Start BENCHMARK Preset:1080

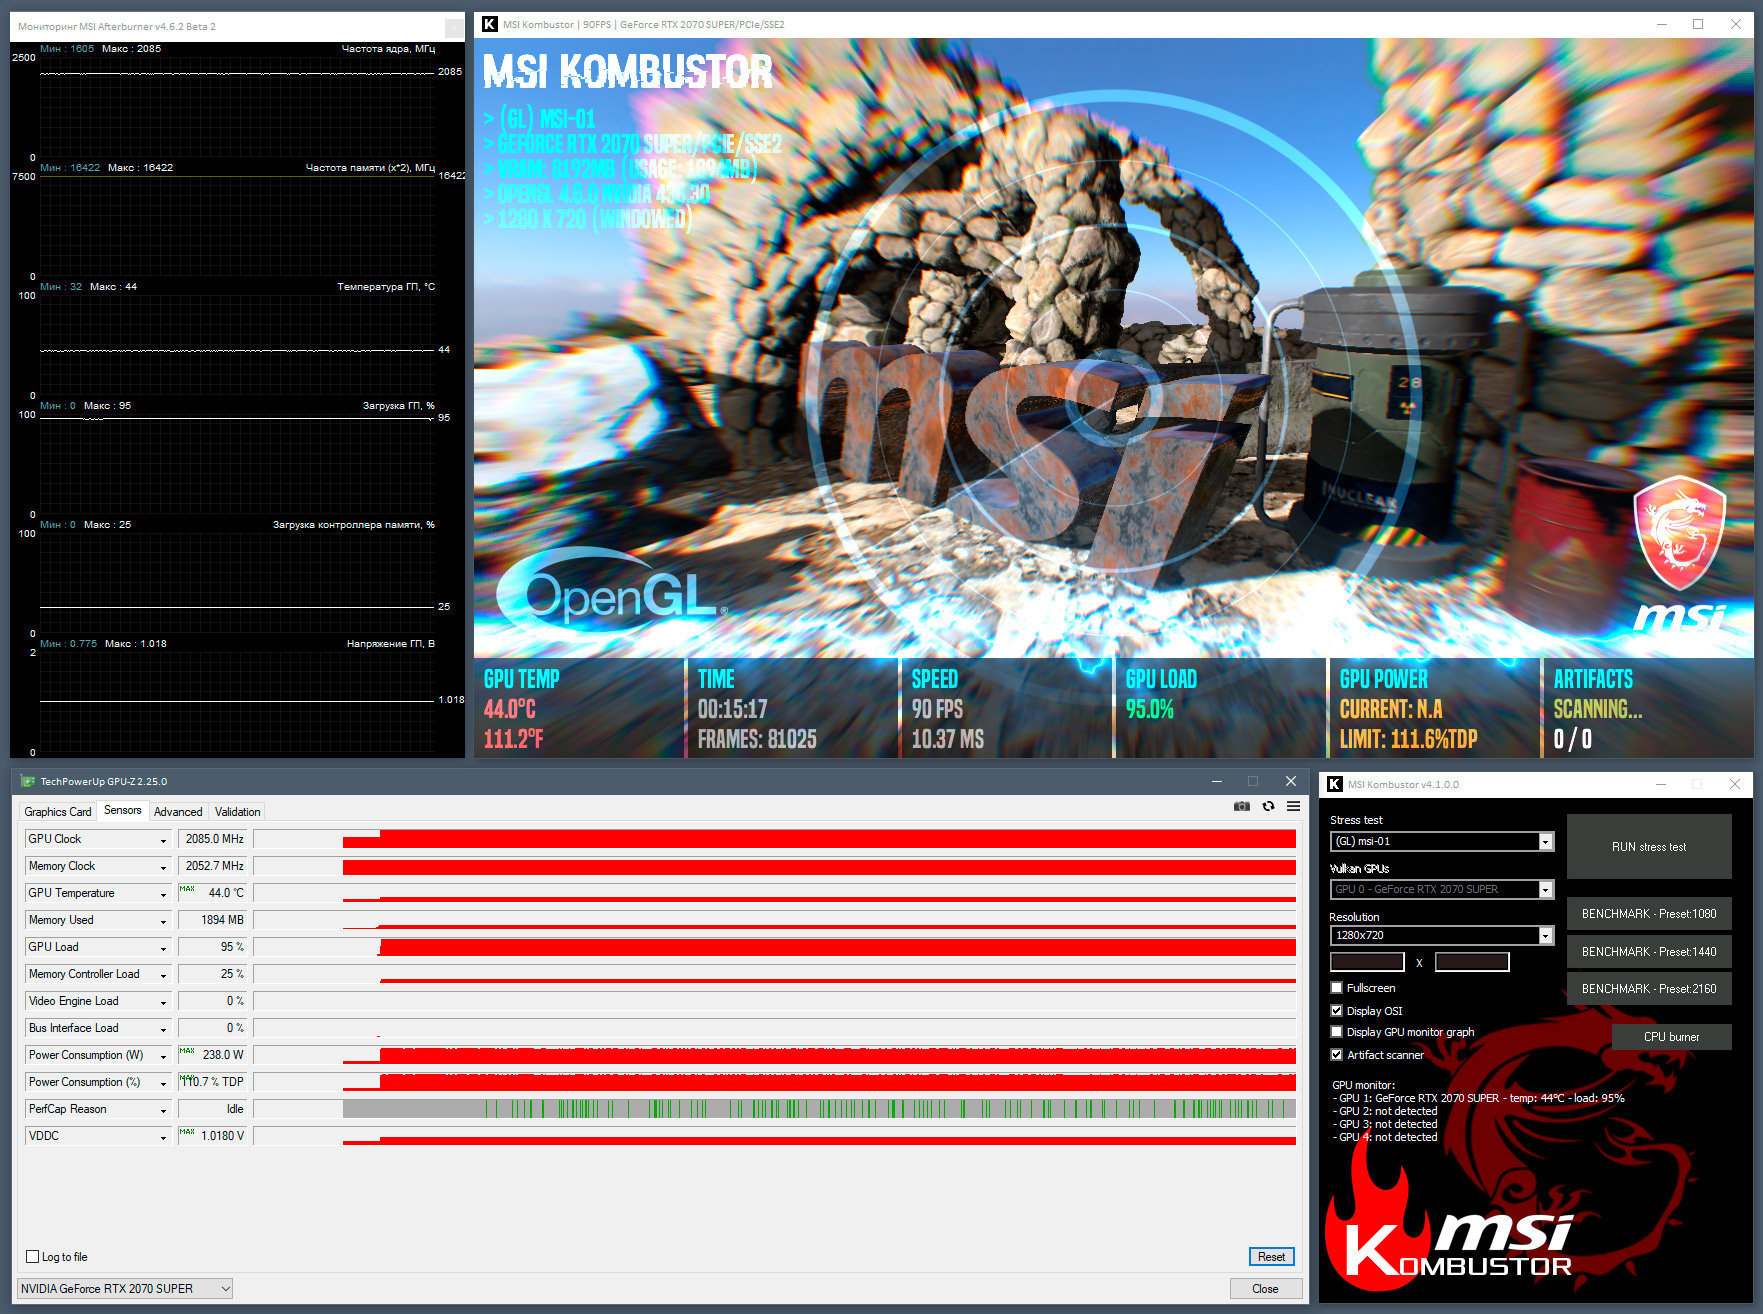click(1649, 914)
